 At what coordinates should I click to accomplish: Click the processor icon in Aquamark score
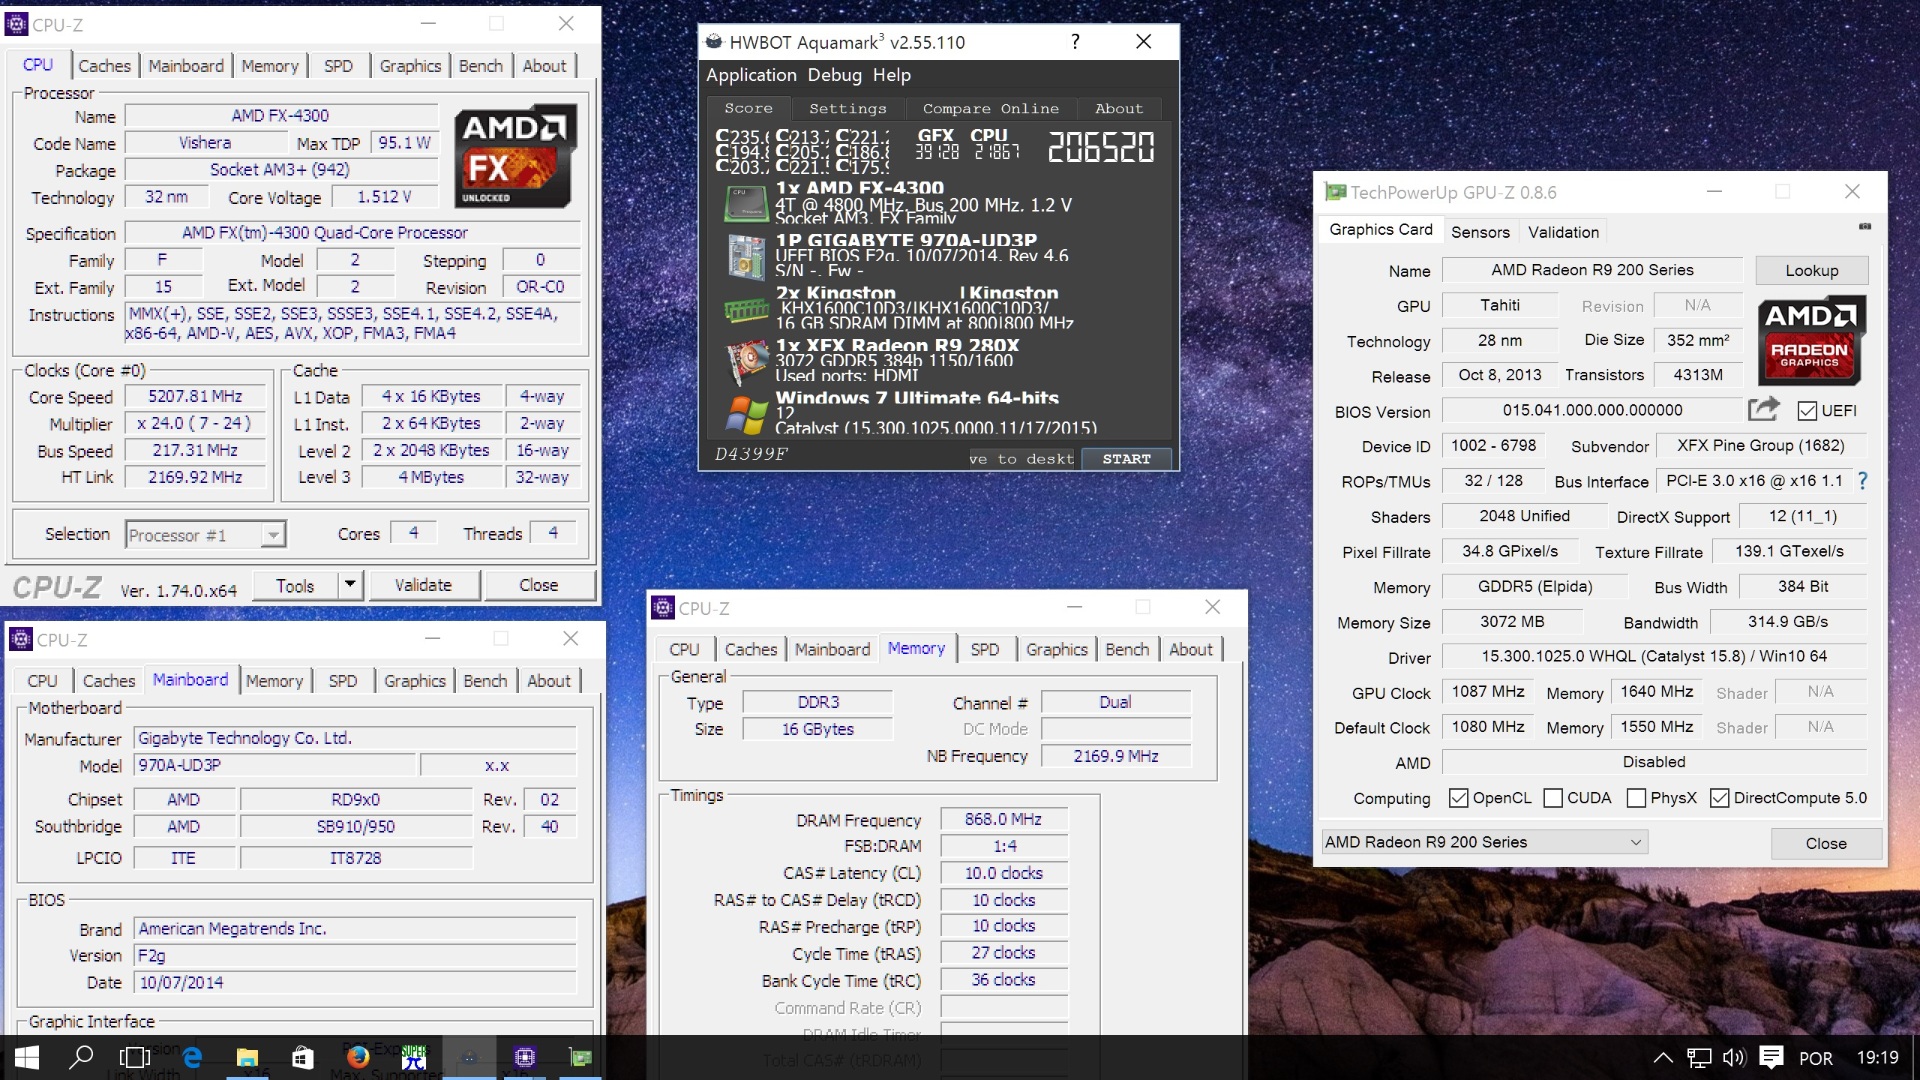(x=745, y=203)
